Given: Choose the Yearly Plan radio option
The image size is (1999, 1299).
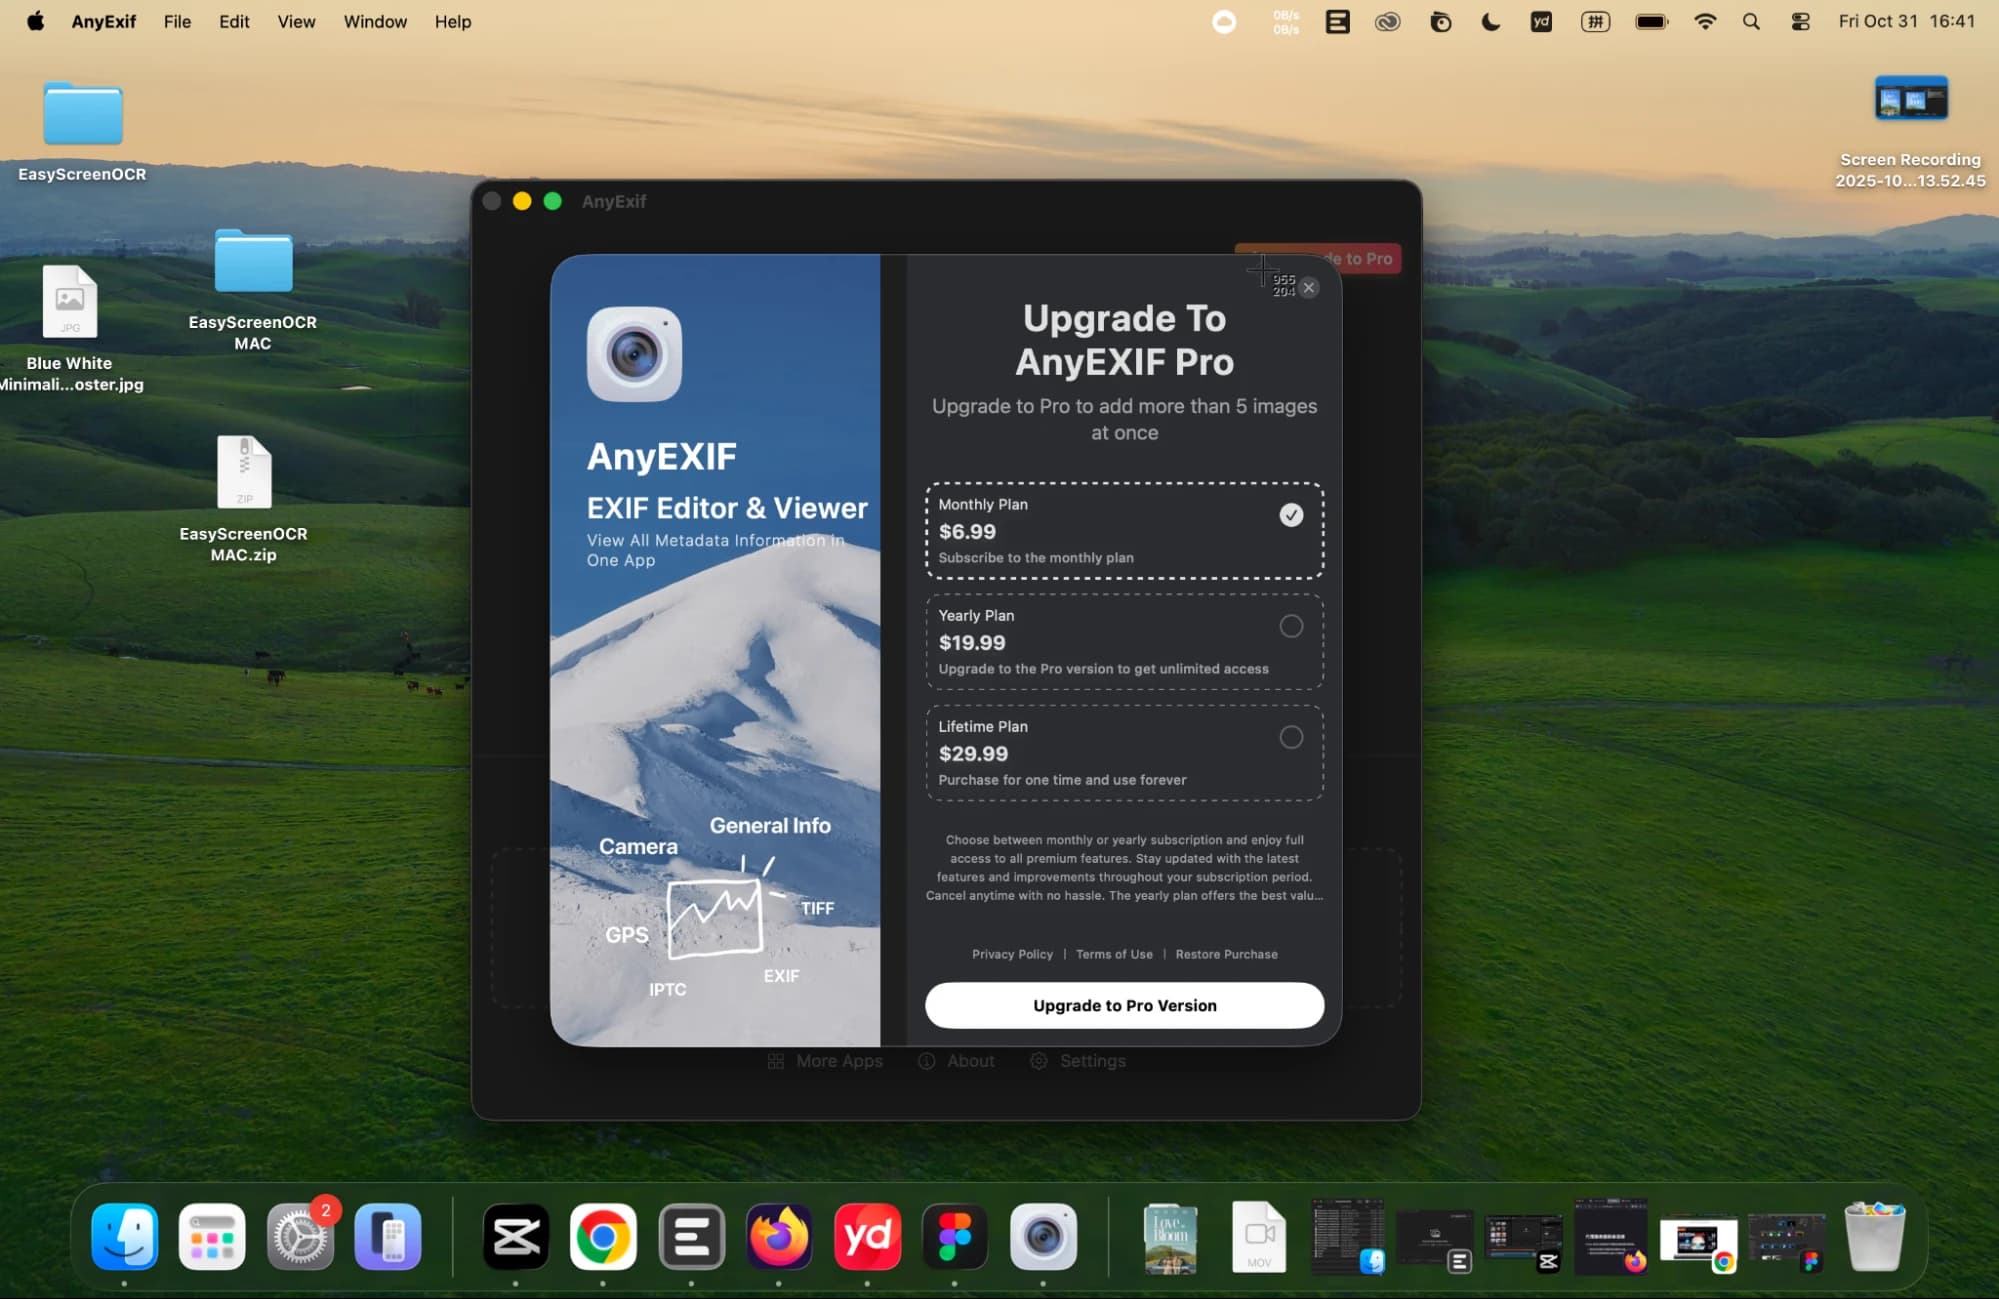Looking at the screenshot, I should pyautogui.click(x=1291, y=626).
